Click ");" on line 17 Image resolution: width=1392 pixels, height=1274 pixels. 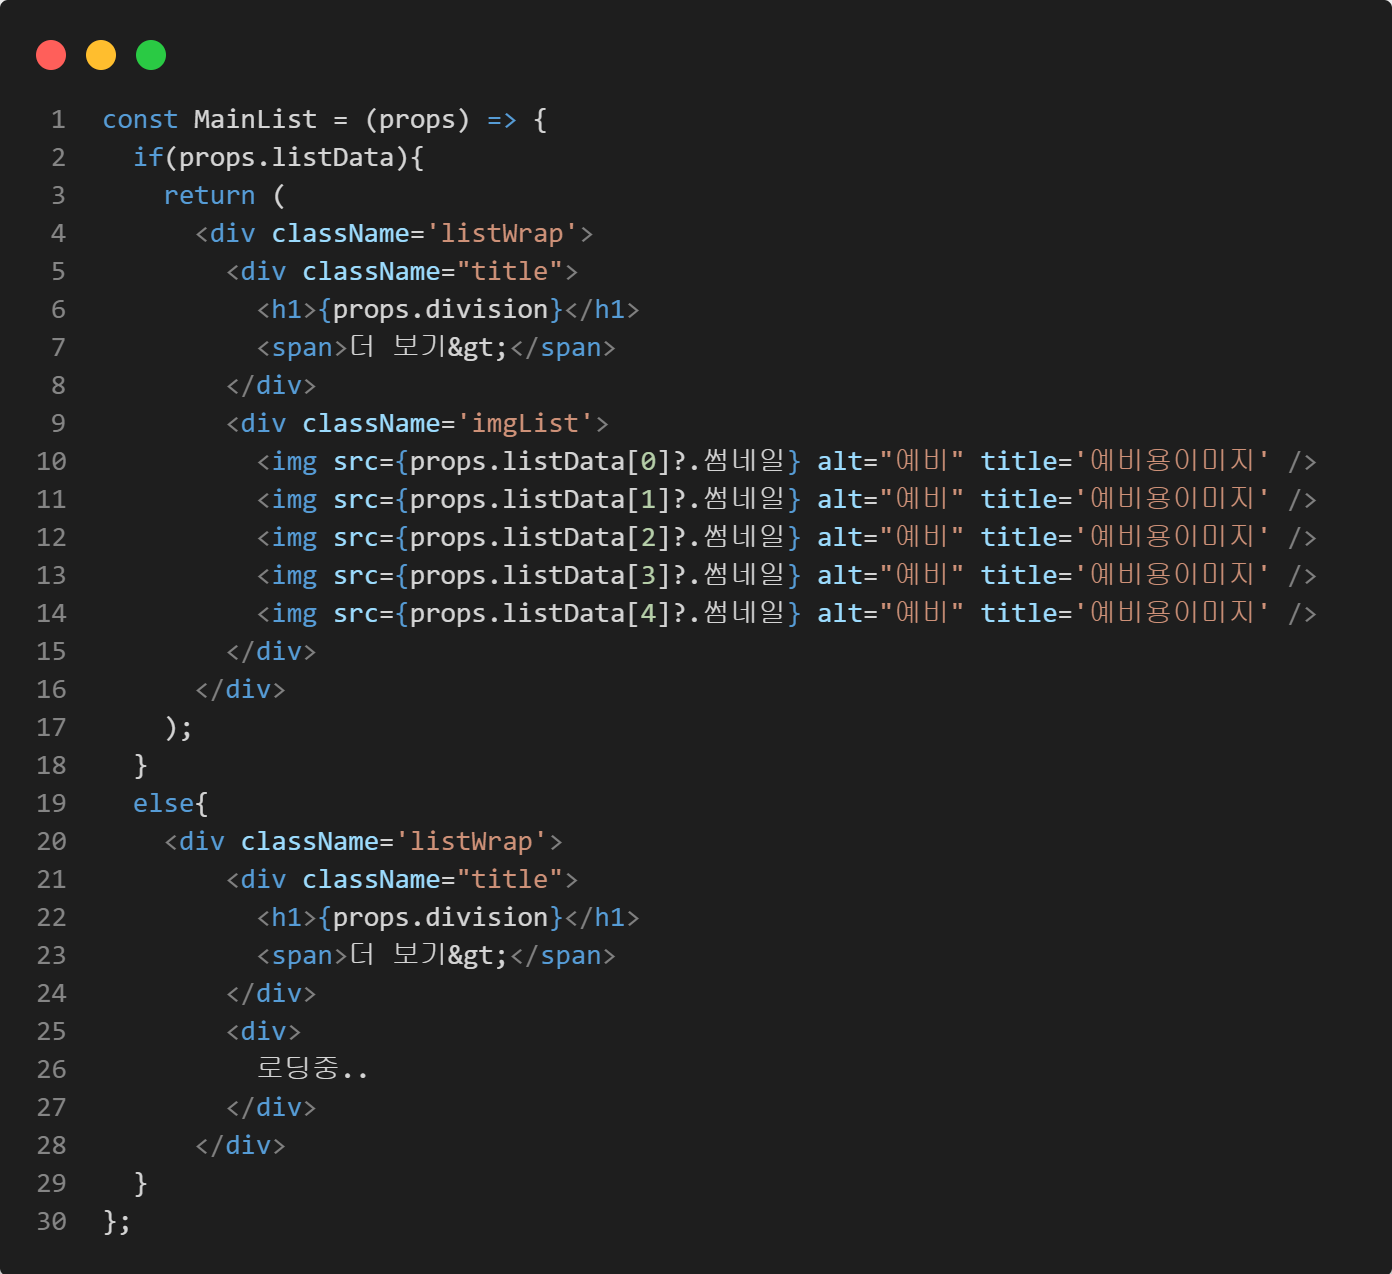tap(178, 727)
